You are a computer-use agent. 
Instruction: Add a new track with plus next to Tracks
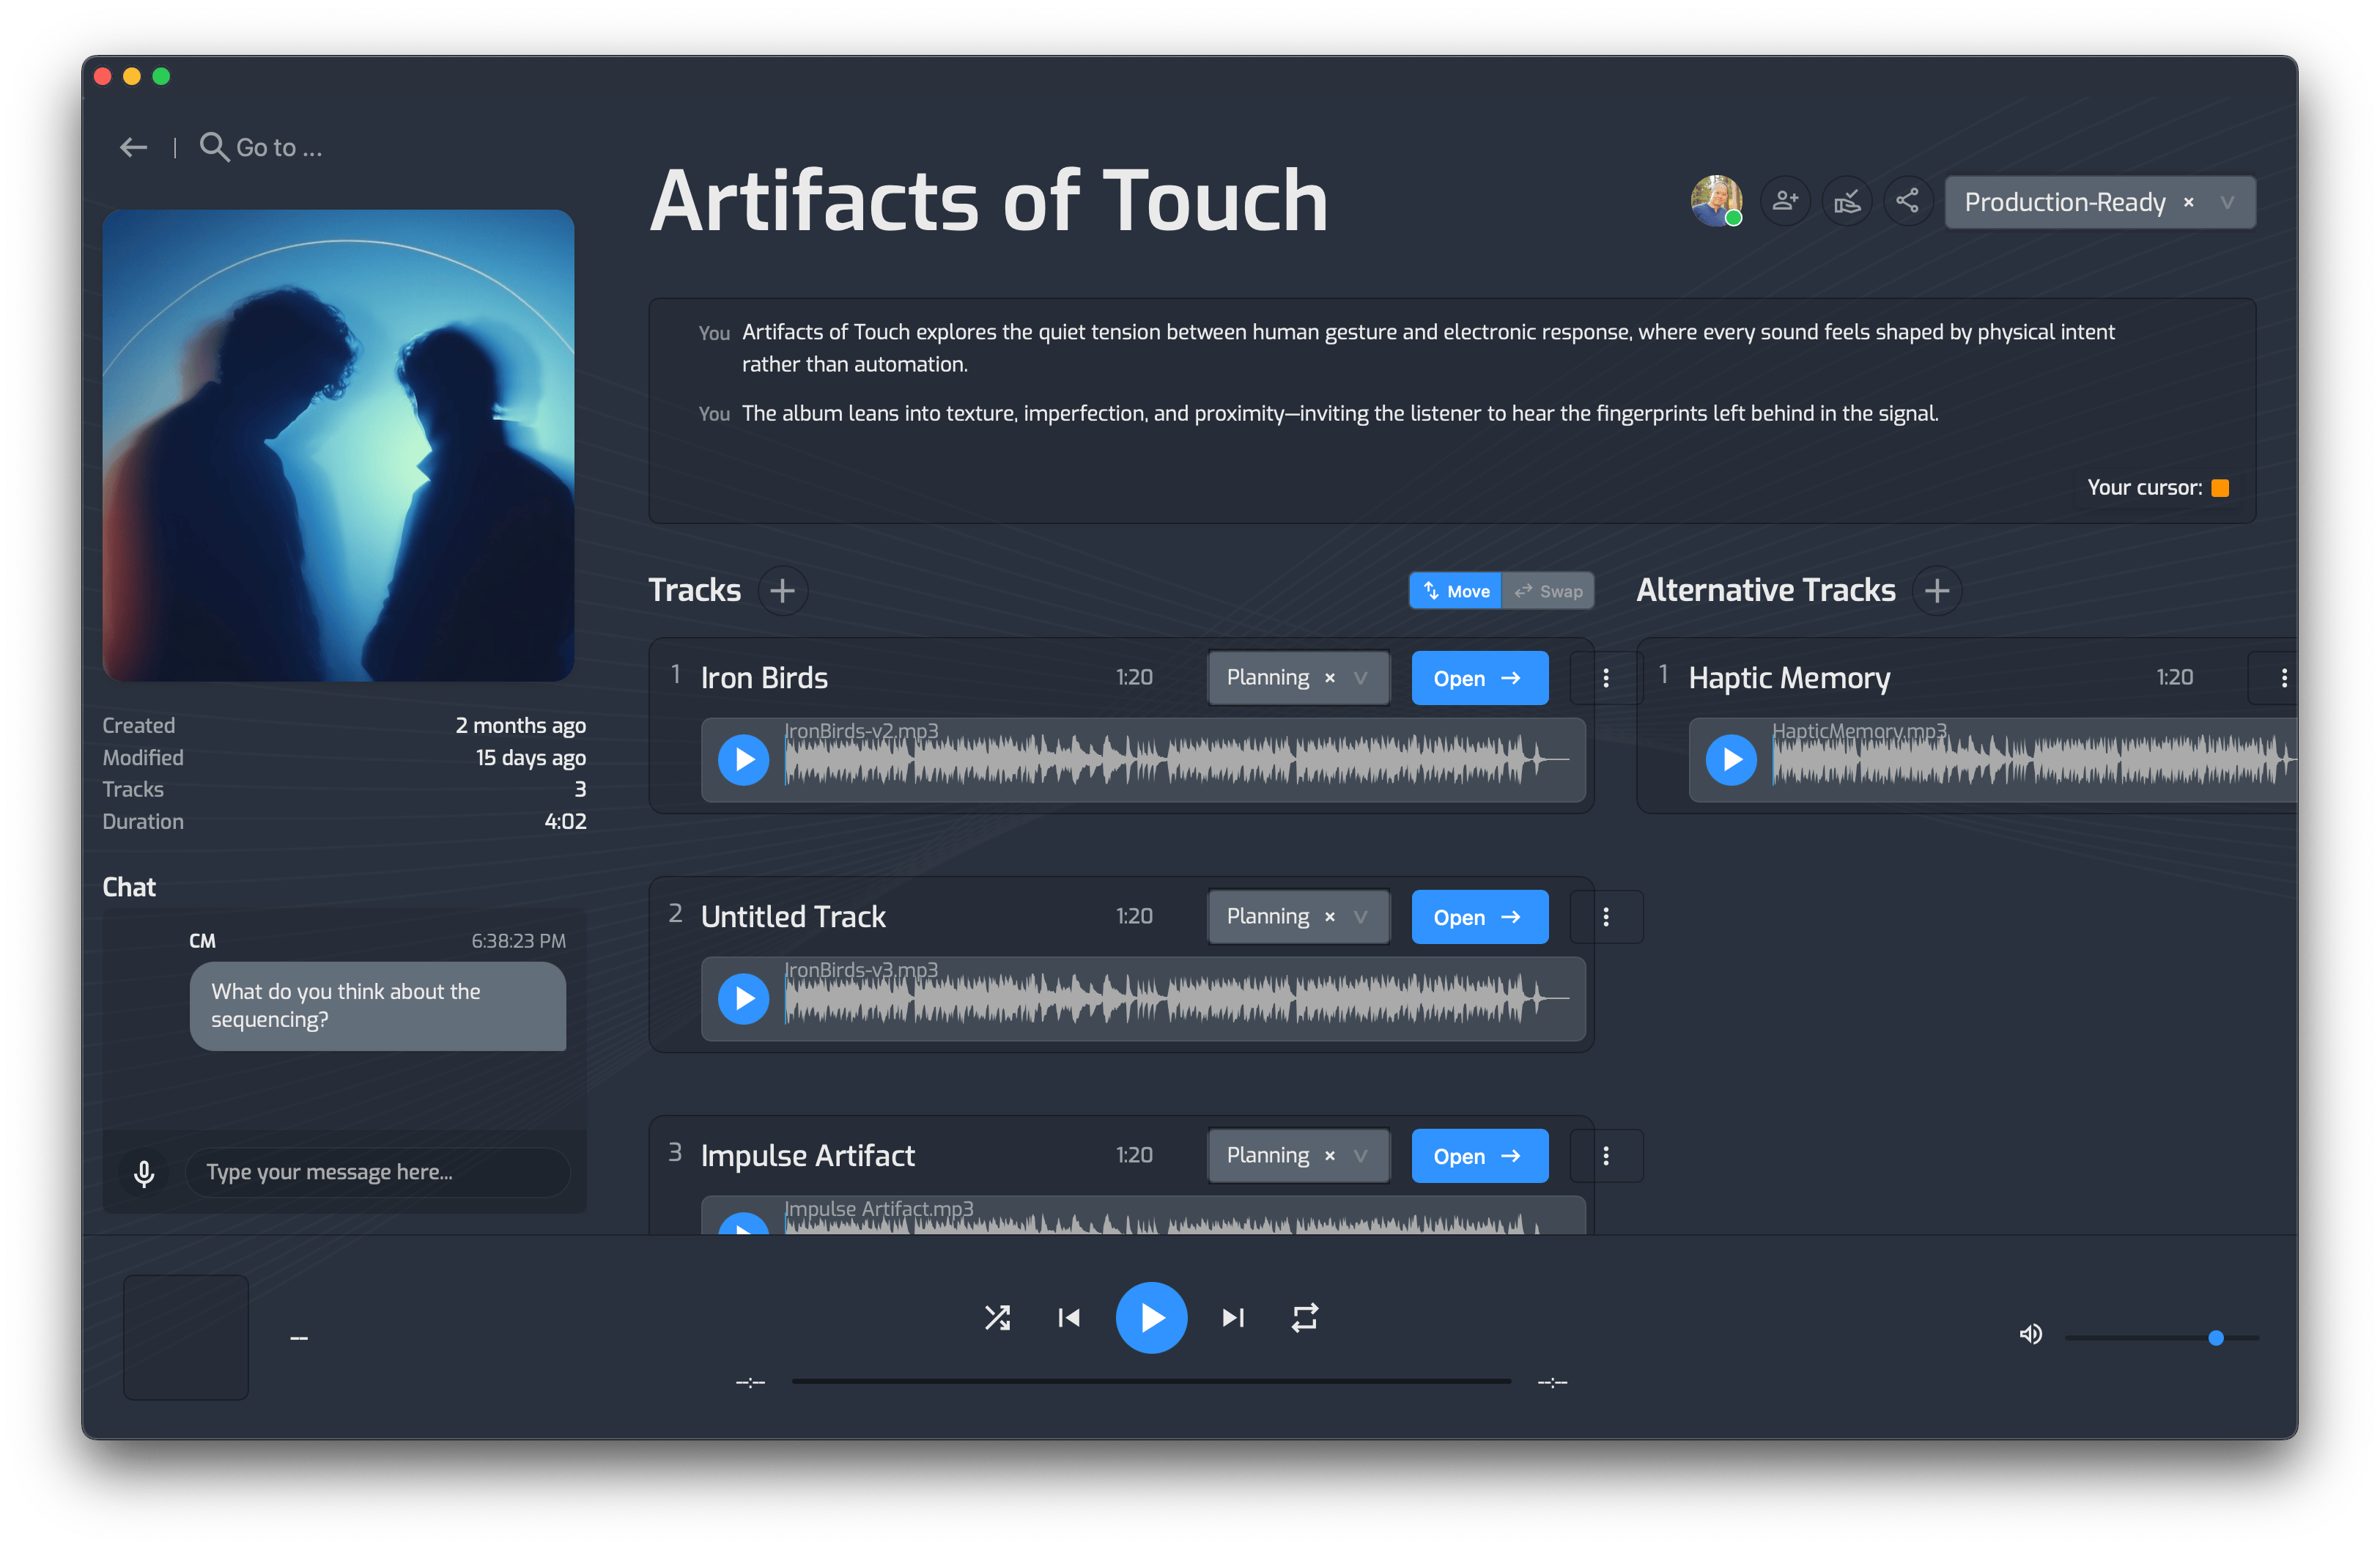point(783,590)
